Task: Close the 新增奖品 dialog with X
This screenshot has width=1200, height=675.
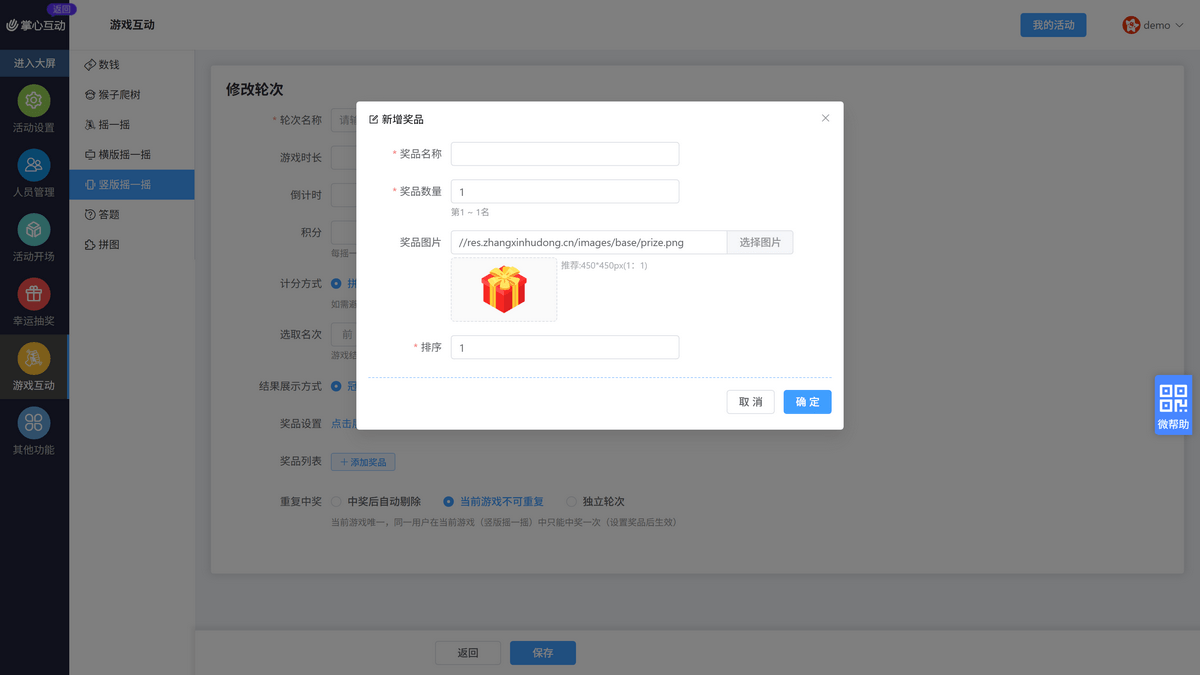Action: [x=825, y=118]
